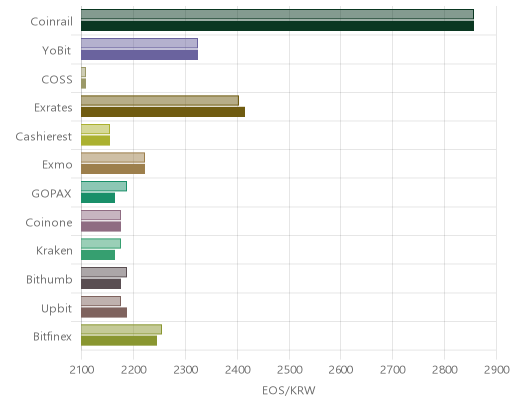The height and width of the screenshot is (408, 512).
Task: Select the light teal GOPAX bar
Action: 104,186
